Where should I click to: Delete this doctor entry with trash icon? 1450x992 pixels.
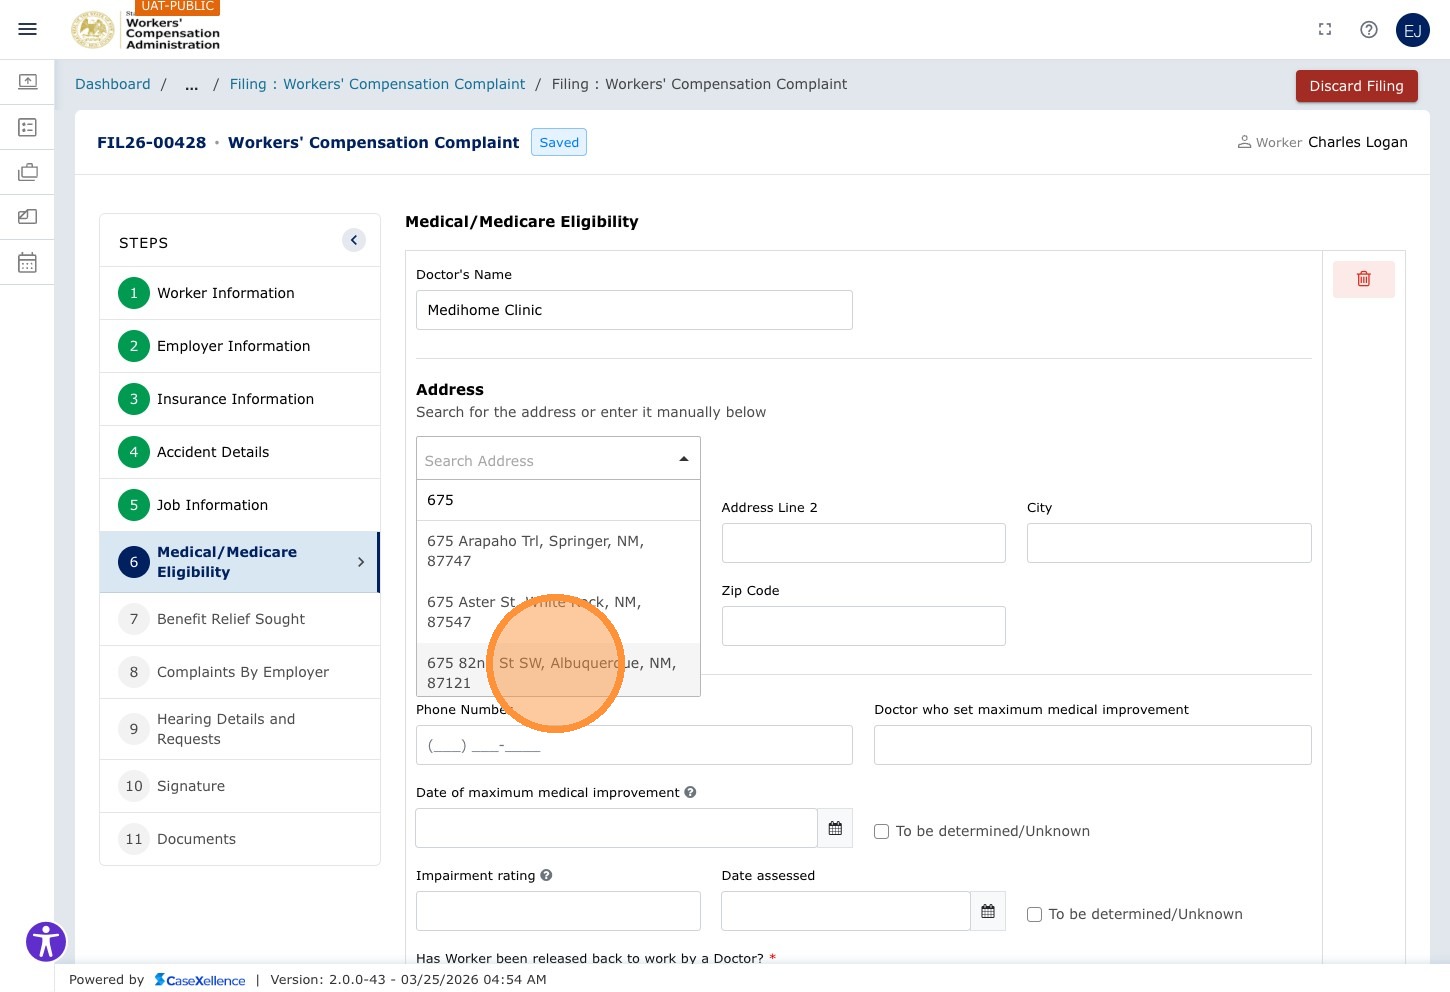coord(1364,279)
